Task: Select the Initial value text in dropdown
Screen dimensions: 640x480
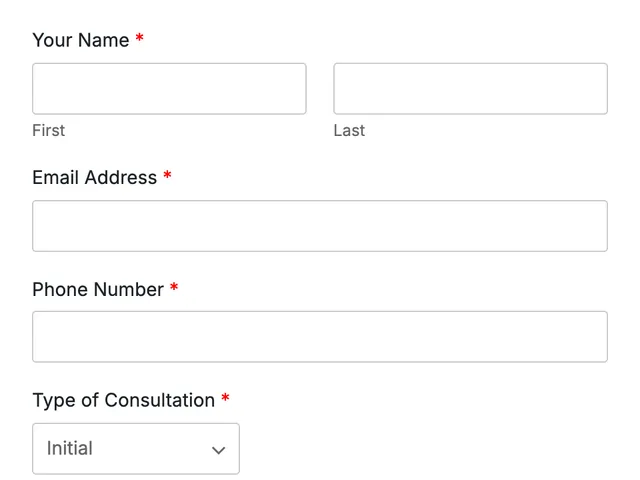Action: click(x=70, y=448)
